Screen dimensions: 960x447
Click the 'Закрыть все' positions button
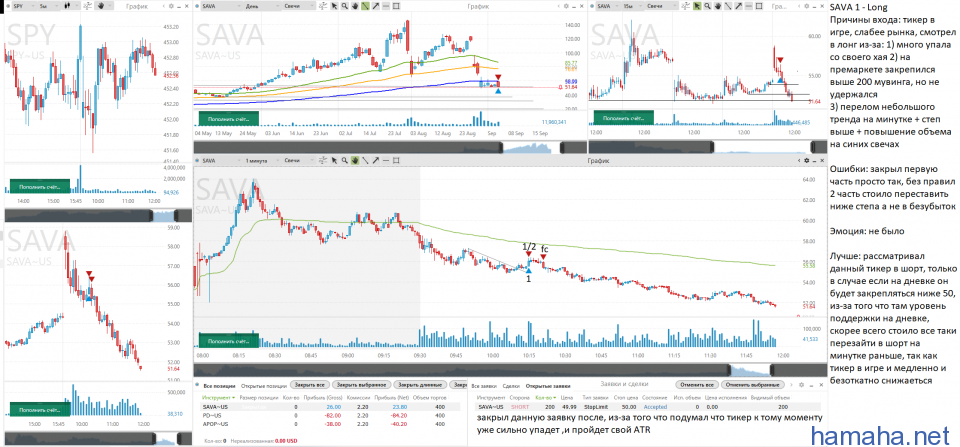click(x=312, y=384)
